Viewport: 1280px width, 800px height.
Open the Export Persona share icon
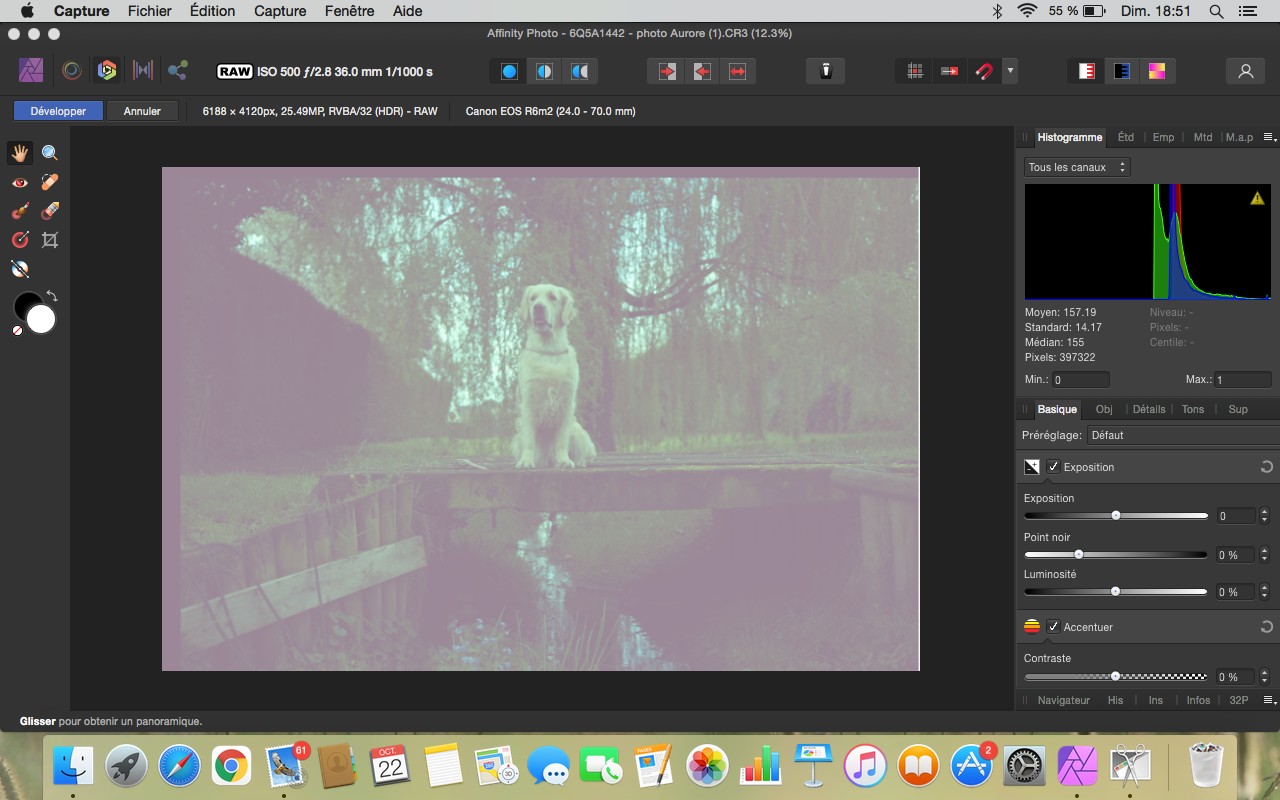pos(178,71)
